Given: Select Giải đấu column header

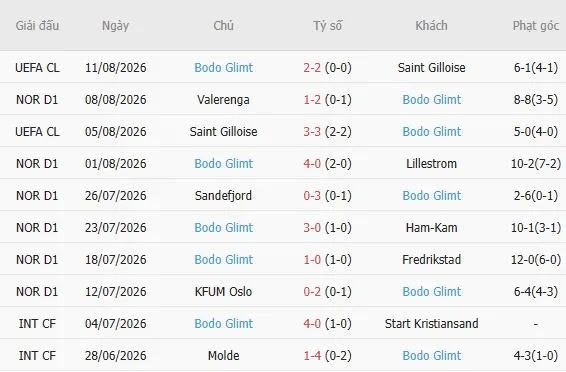Looking at the screenshot, I should pos(37,26).
